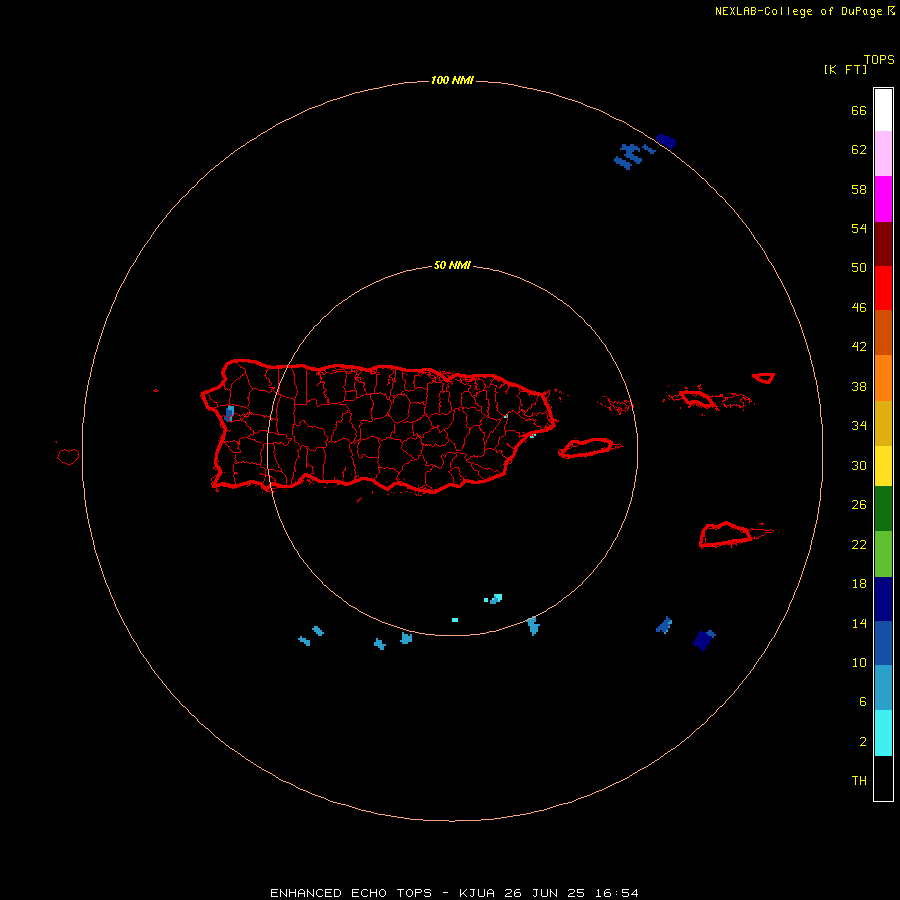Click the cyan swatch near 2
This screenshot has width=900, height=900.
tap(883, 733)
